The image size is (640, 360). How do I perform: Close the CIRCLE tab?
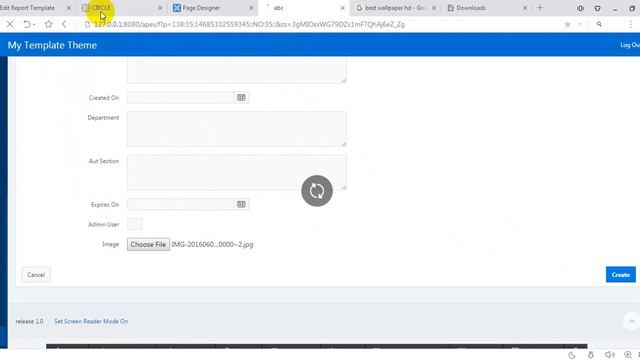tap(160, 8)
